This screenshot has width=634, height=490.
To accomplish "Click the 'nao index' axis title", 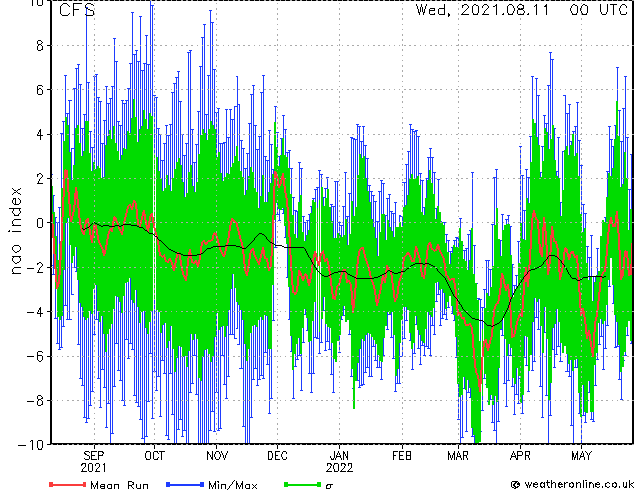I will pos(15,231).
